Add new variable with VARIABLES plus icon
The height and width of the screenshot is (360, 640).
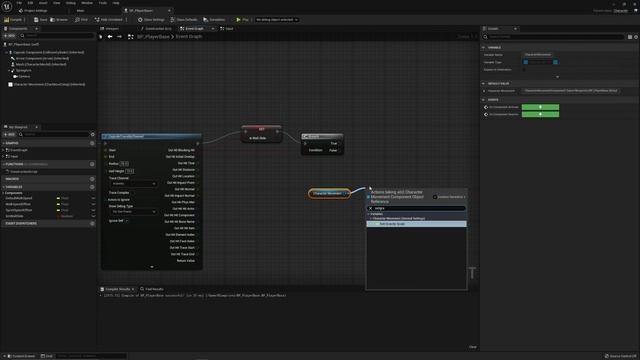92,187
